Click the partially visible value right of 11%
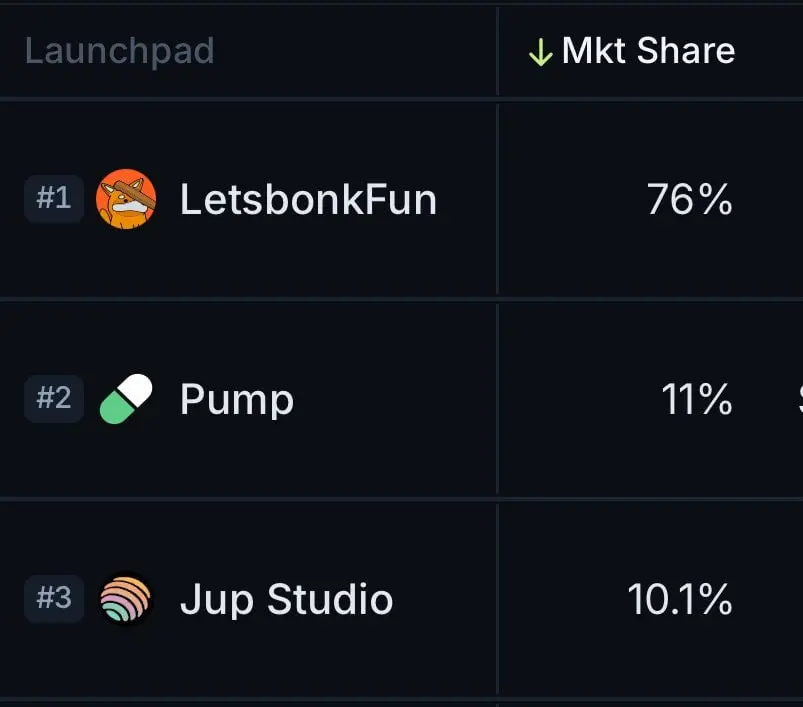This screenshot has width=803, height=707. pyautogui.click(x=800, y=399)
